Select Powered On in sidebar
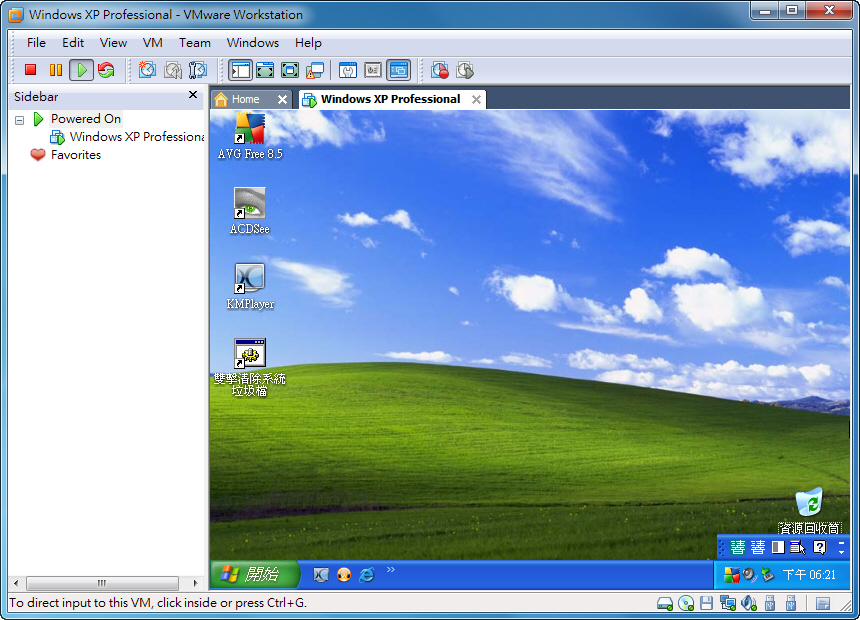The image size is (860, 620). (x=86, y=119)
